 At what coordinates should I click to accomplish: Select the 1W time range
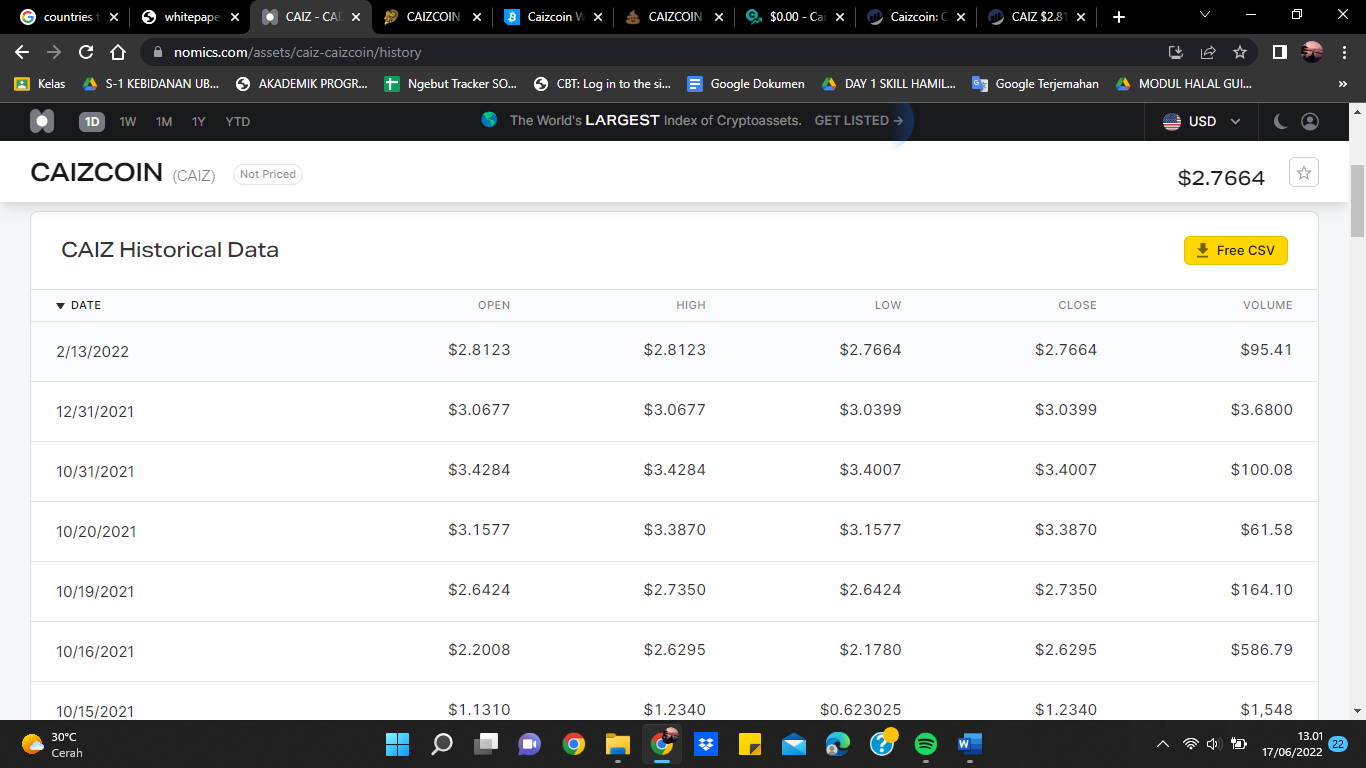click(128, 121)
